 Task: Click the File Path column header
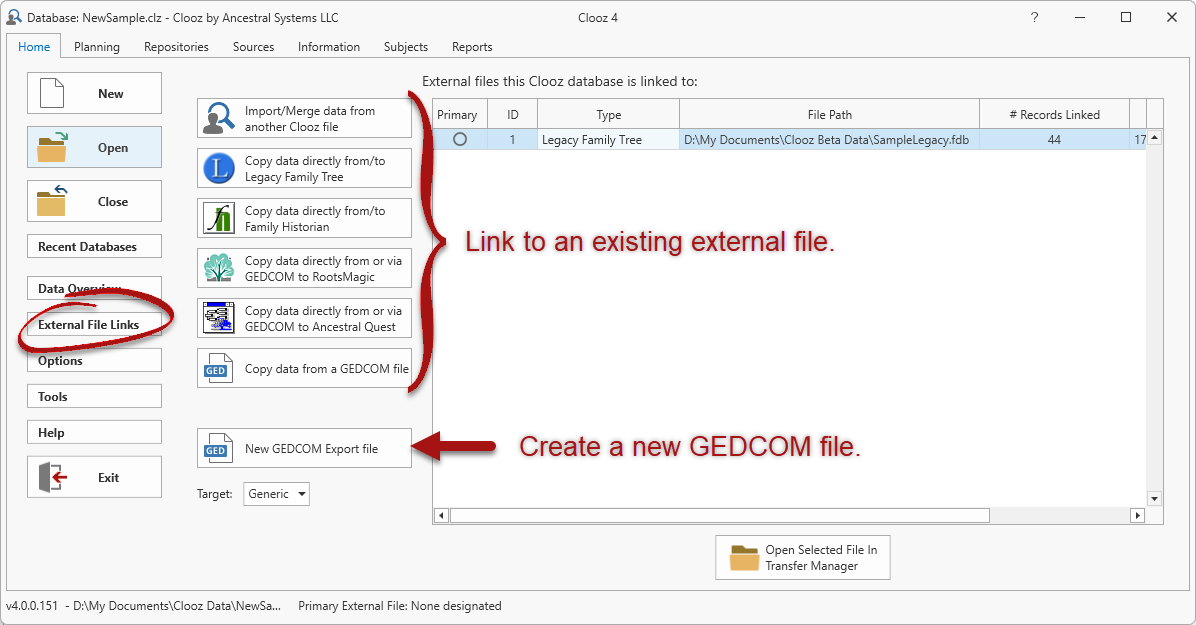829,114
